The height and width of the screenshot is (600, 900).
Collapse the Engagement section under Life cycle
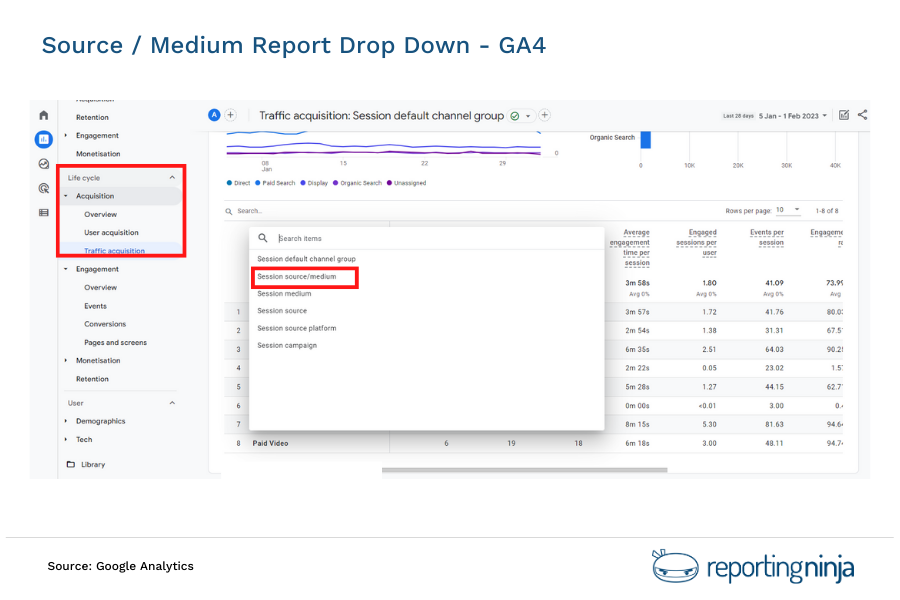(66, 269)
